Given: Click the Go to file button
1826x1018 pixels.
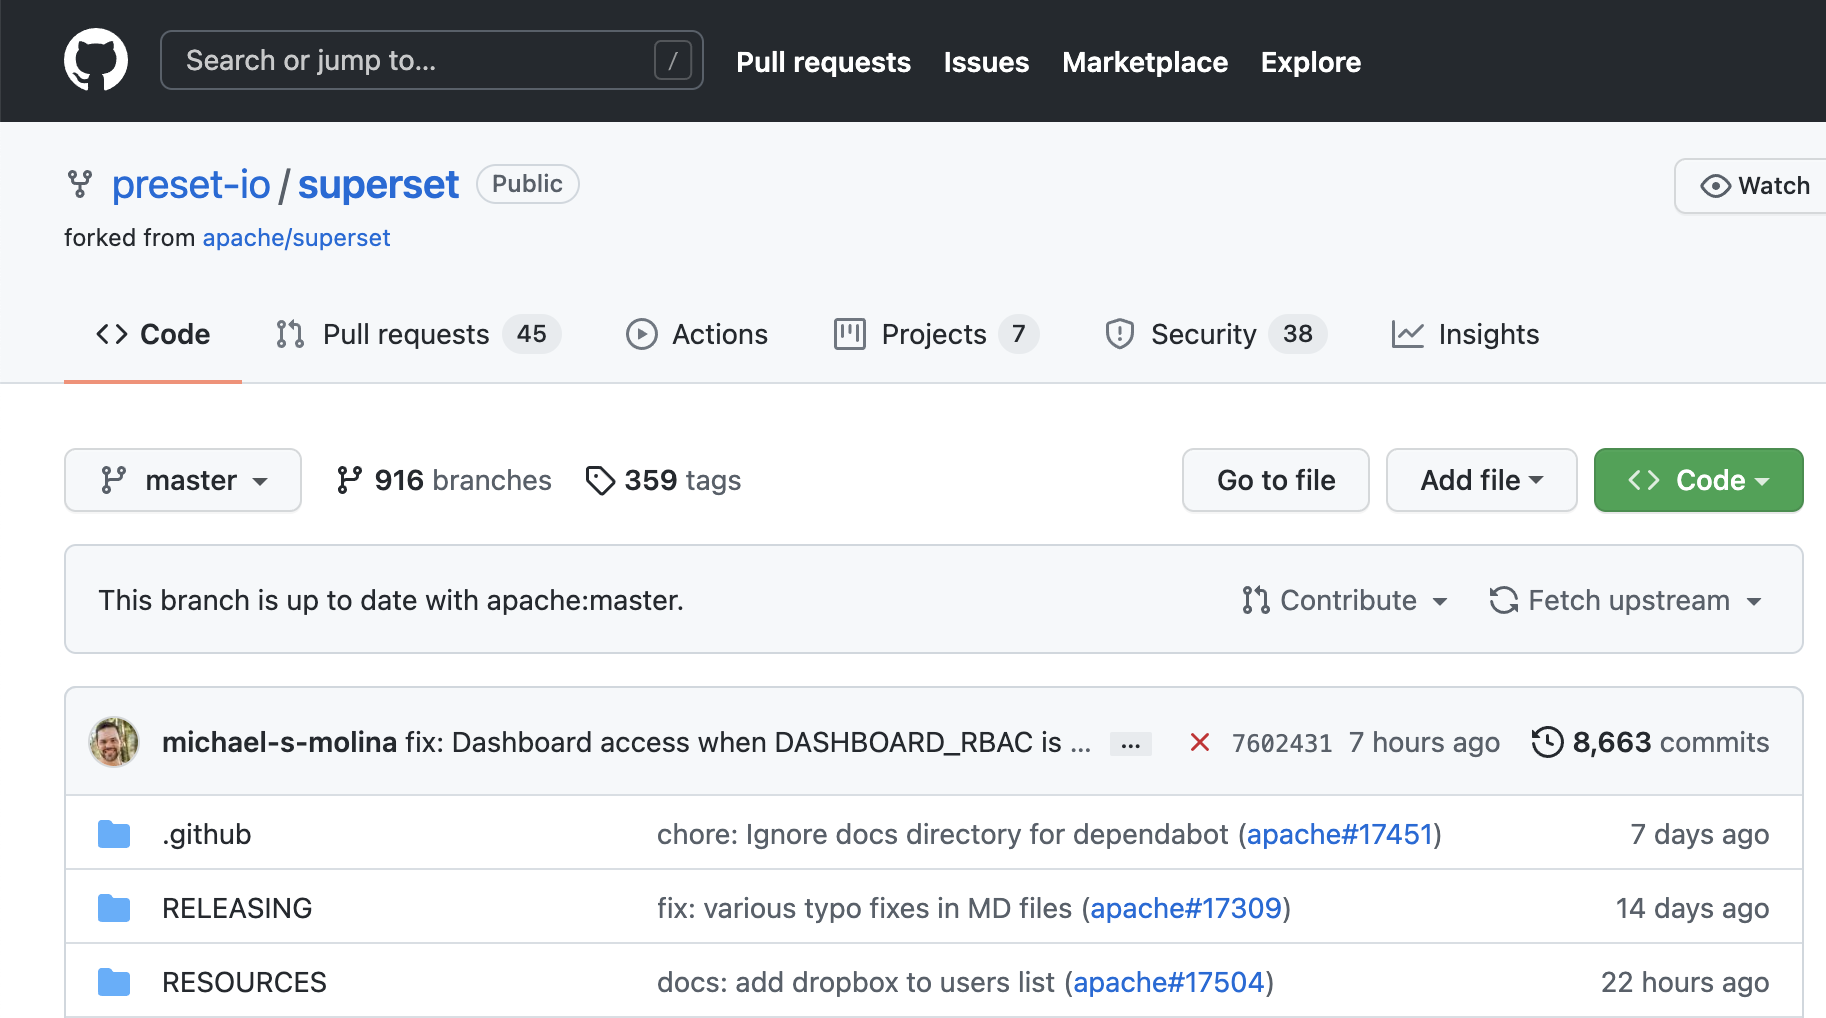Looking at the screenshot, I should coord(1275,480).
